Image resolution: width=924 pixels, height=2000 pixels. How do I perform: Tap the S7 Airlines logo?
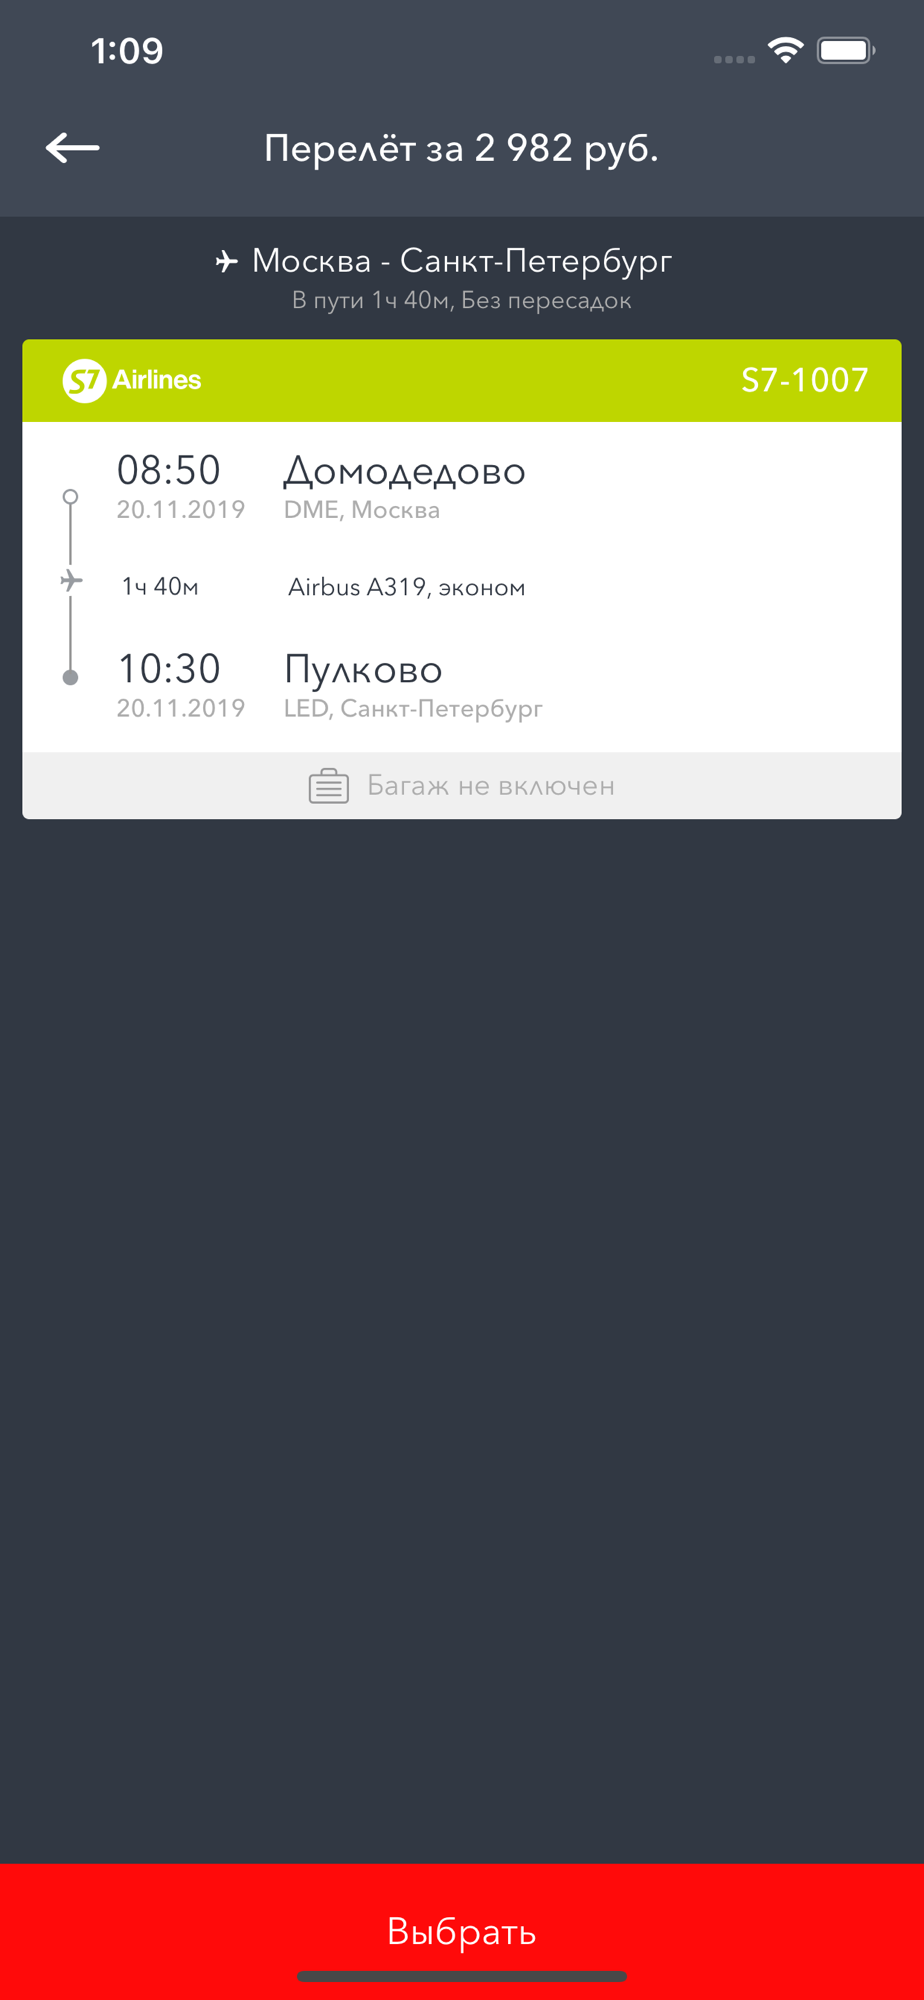point(132,380)
